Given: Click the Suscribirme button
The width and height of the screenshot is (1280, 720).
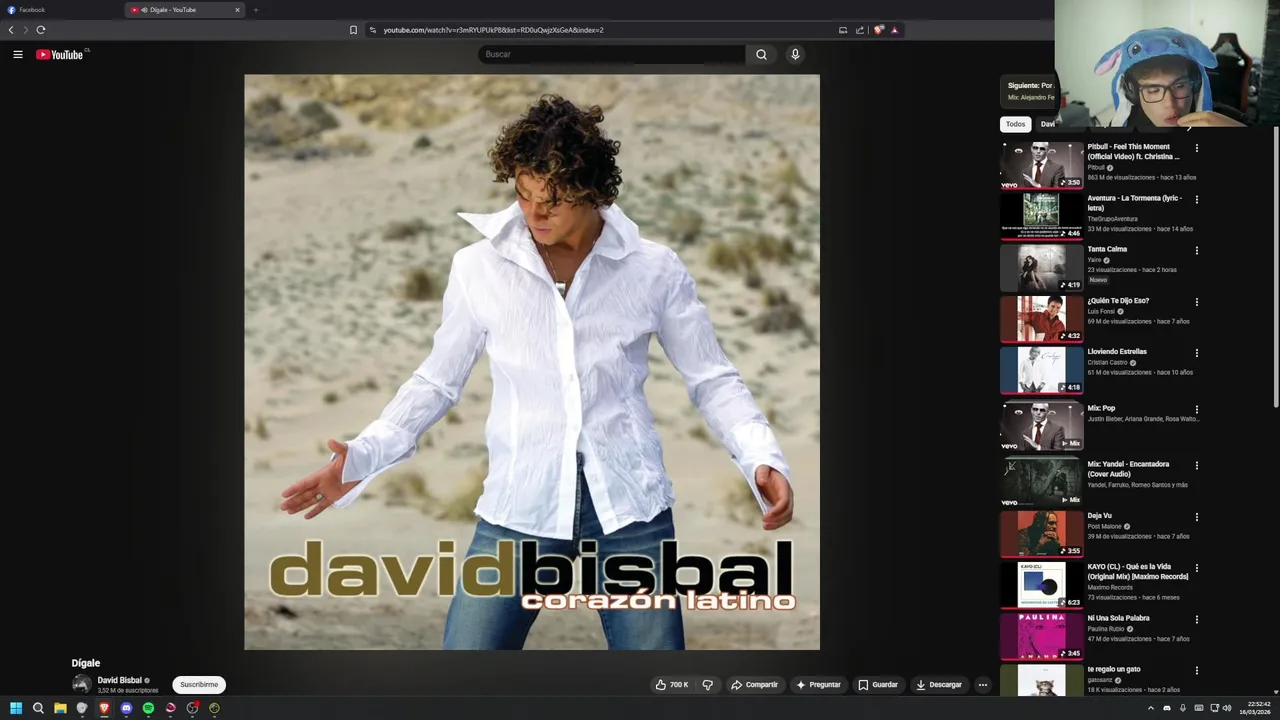Looking at the screenshot, I should click(x=199, y=685).
